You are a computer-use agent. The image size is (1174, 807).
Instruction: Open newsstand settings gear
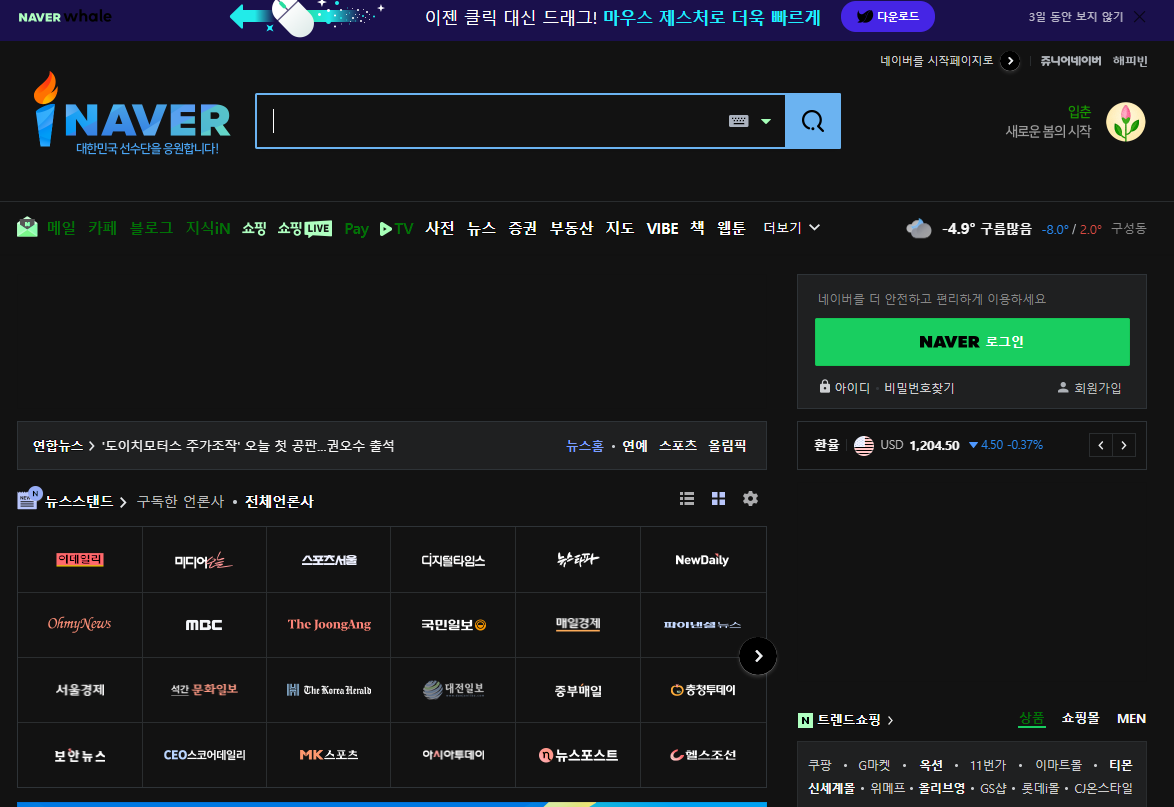click(x=750, y=499)
